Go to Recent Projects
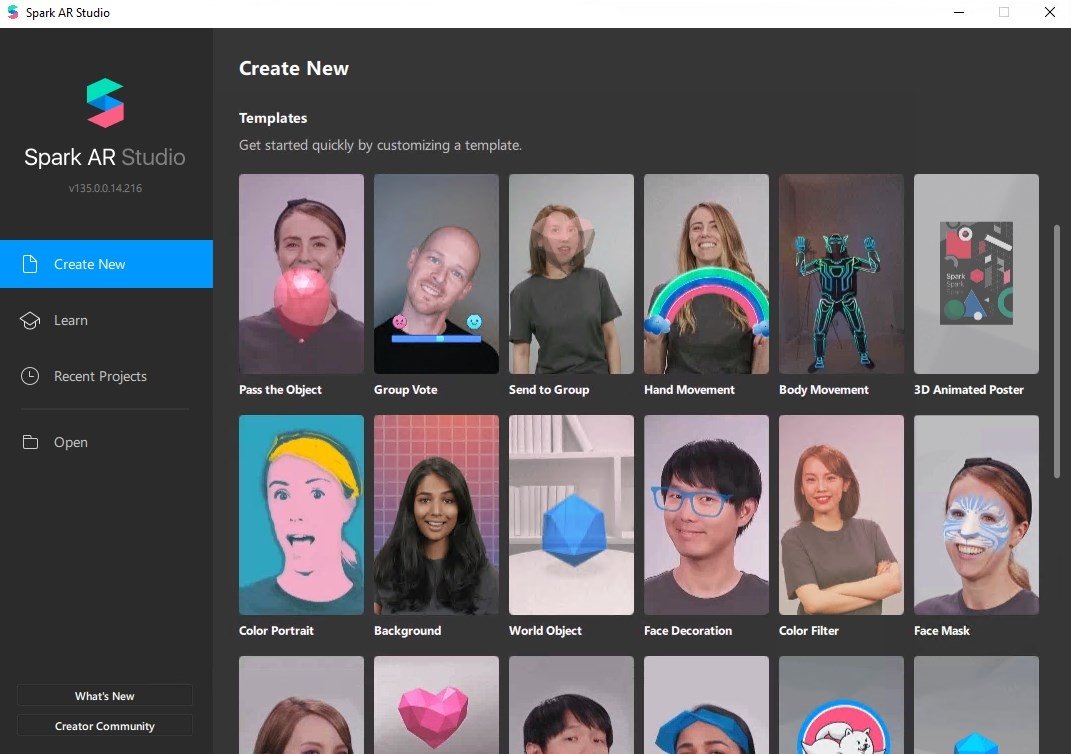The height and width of the screenshot is (754, 1071). [x=100, y=376]
